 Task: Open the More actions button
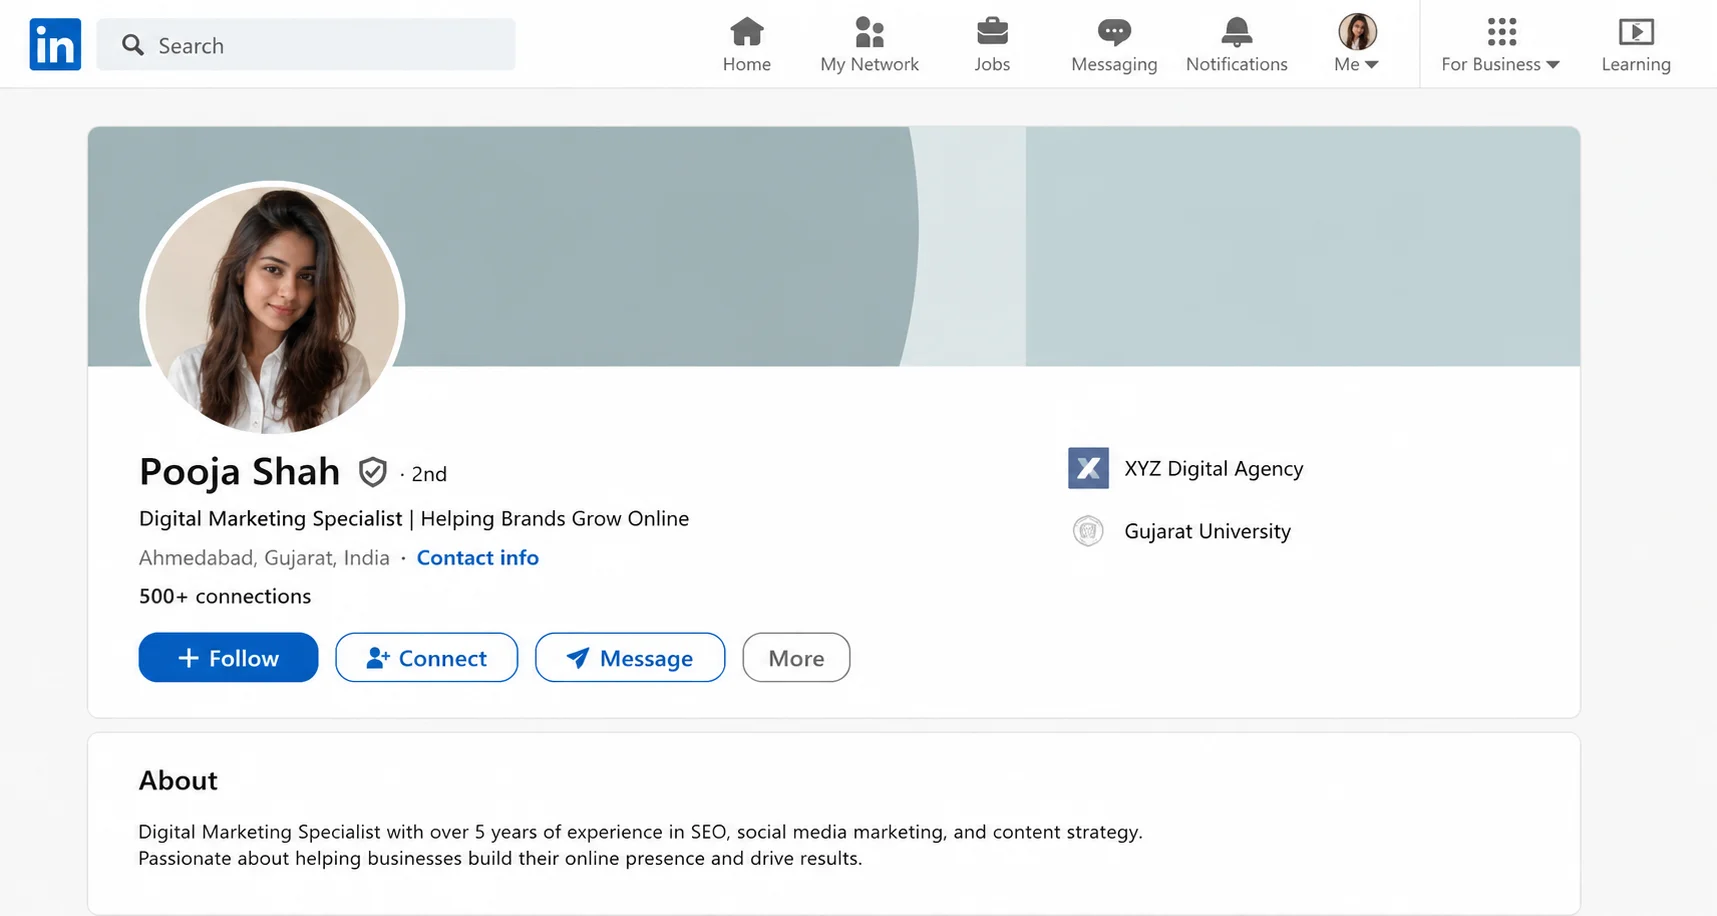pyautogui.click(x=796, y=658)
